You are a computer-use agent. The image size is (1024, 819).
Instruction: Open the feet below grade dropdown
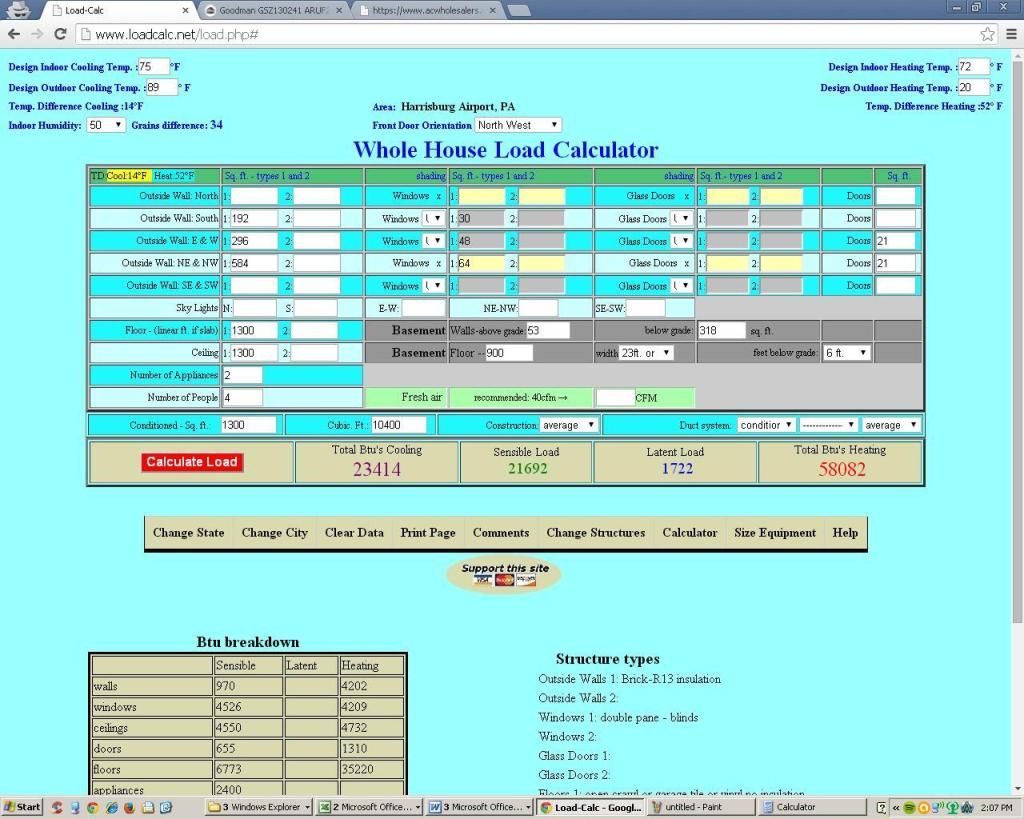pyautogui.click(x=846, y=353)
